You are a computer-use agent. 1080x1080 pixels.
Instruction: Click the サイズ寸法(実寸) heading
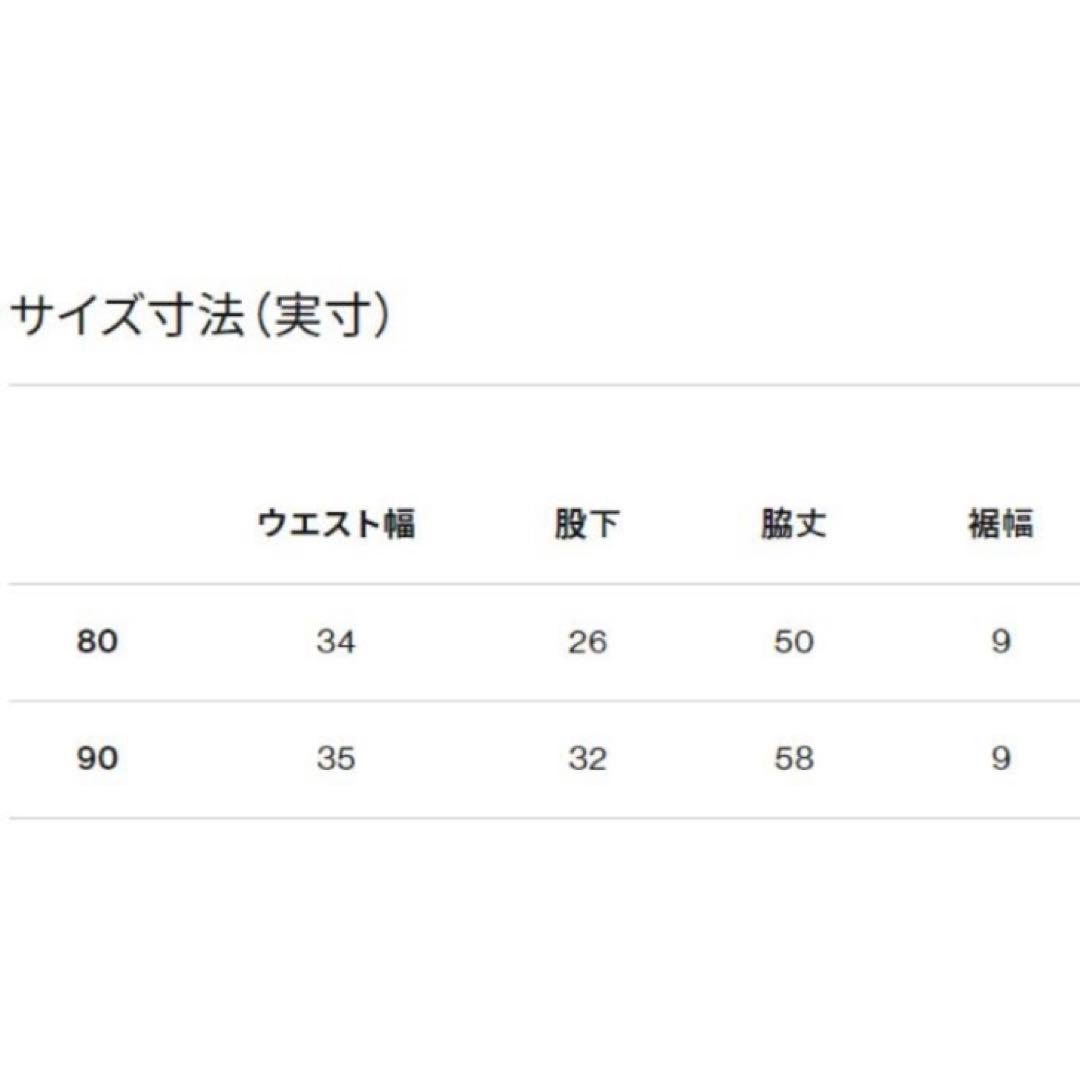pos(200,315)
